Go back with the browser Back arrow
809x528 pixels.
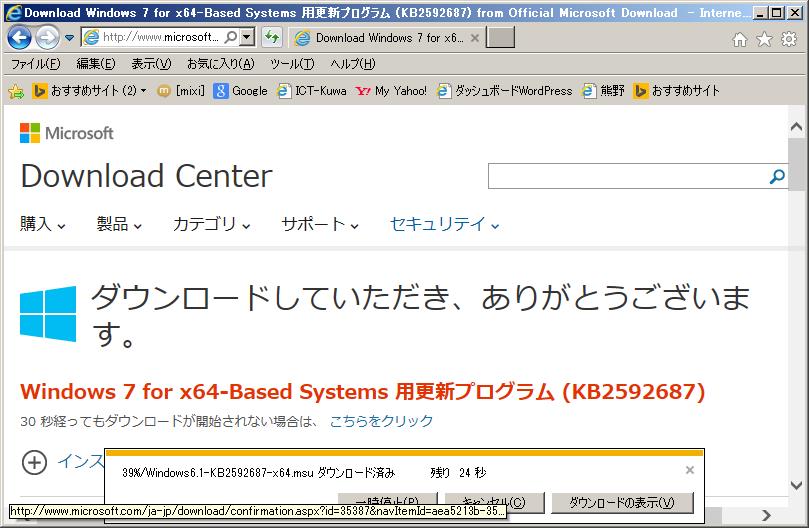tap(20, 38)
